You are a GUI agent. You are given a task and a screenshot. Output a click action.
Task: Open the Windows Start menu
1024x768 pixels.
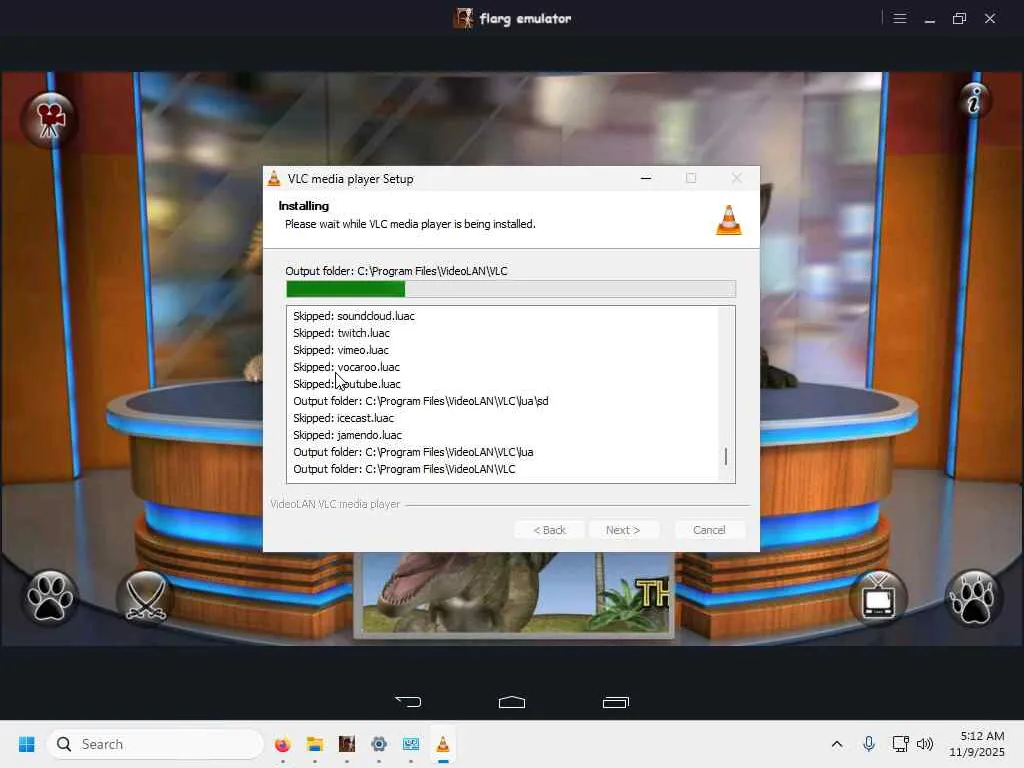pyautogui.click(x=27, y=744)
